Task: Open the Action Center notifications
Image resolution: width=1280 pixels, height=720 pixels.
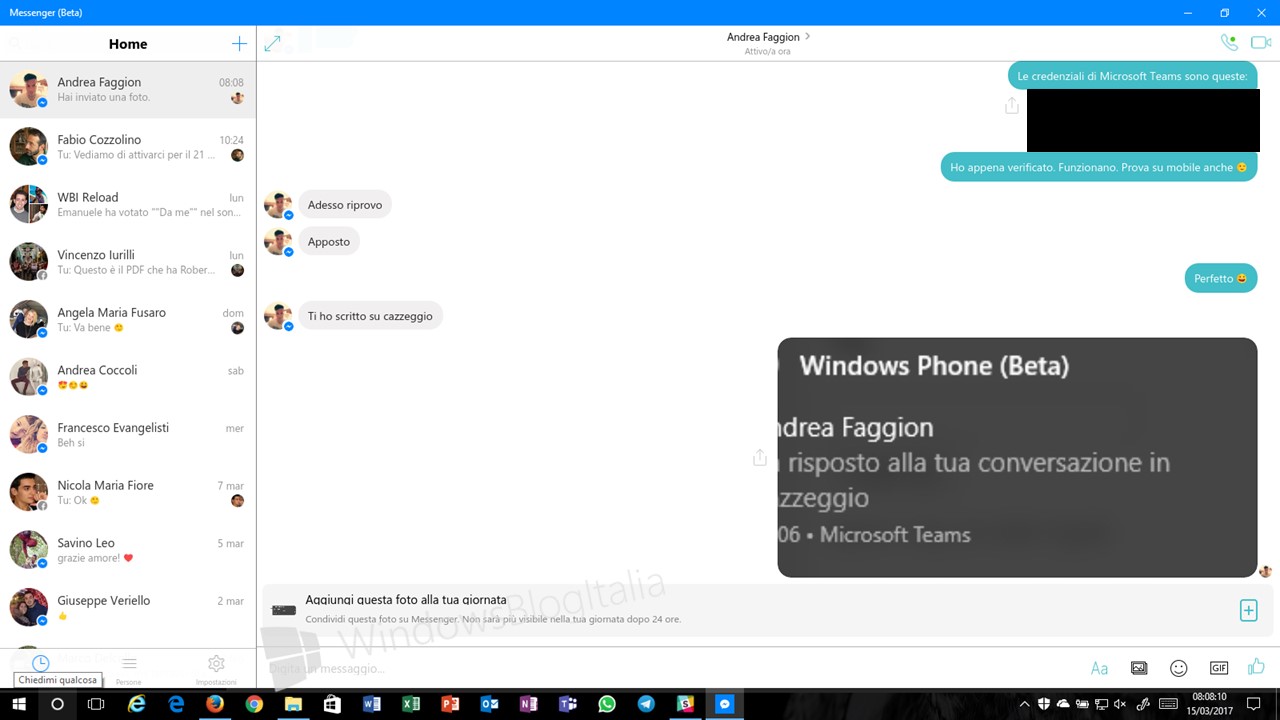Action: (1253, 704)
